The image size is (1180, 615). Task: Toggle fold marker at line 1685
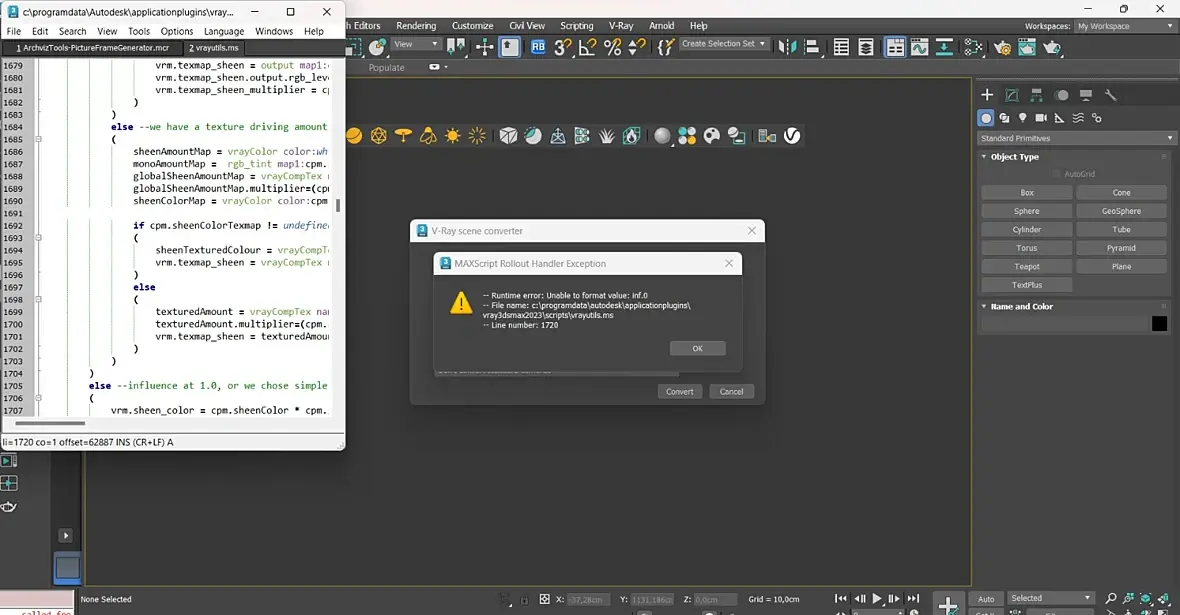coord(39,139)
